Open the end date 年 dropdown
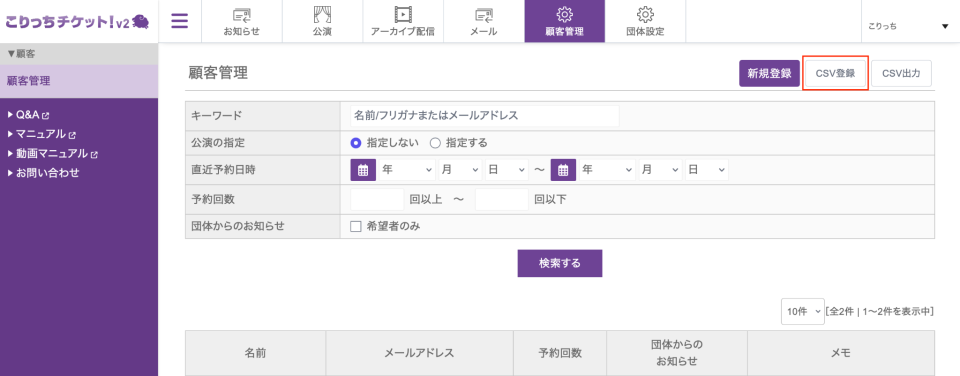The image size is (960, 376). [x=607, y=170]
